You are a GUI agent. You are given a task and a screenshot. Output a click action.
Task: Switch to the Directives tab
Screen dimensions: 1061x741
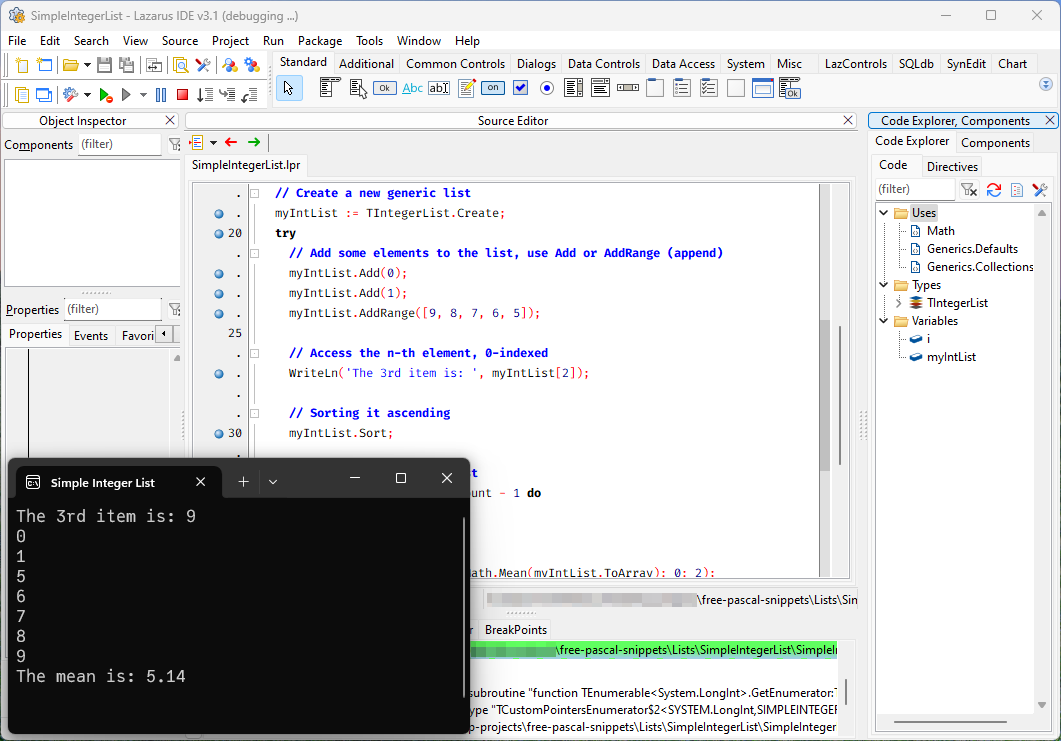click(x=952, y=167)
